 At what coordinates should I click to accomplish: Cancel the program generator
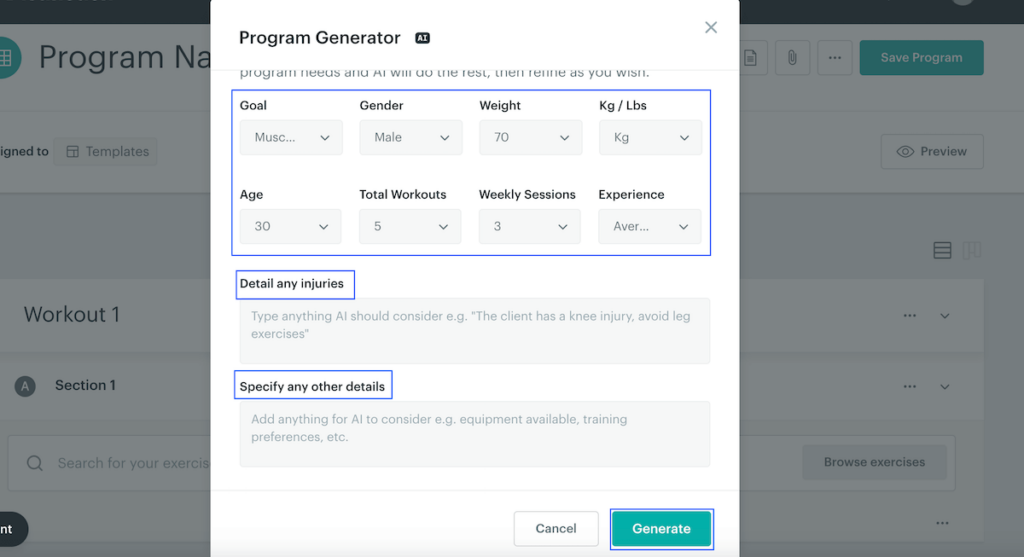(x=556, y=529)
